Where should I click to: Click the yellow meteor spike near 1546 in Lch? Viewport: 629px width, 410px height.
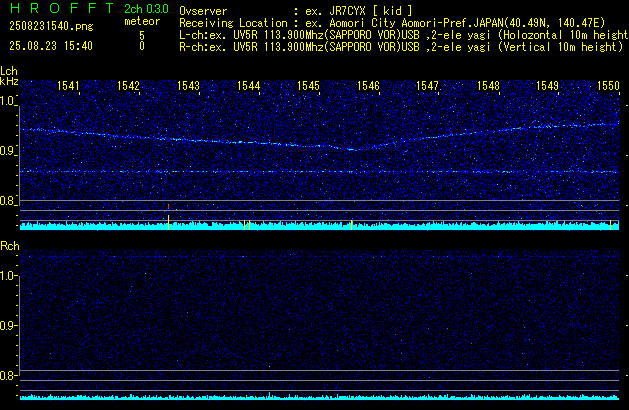(352, 225)
